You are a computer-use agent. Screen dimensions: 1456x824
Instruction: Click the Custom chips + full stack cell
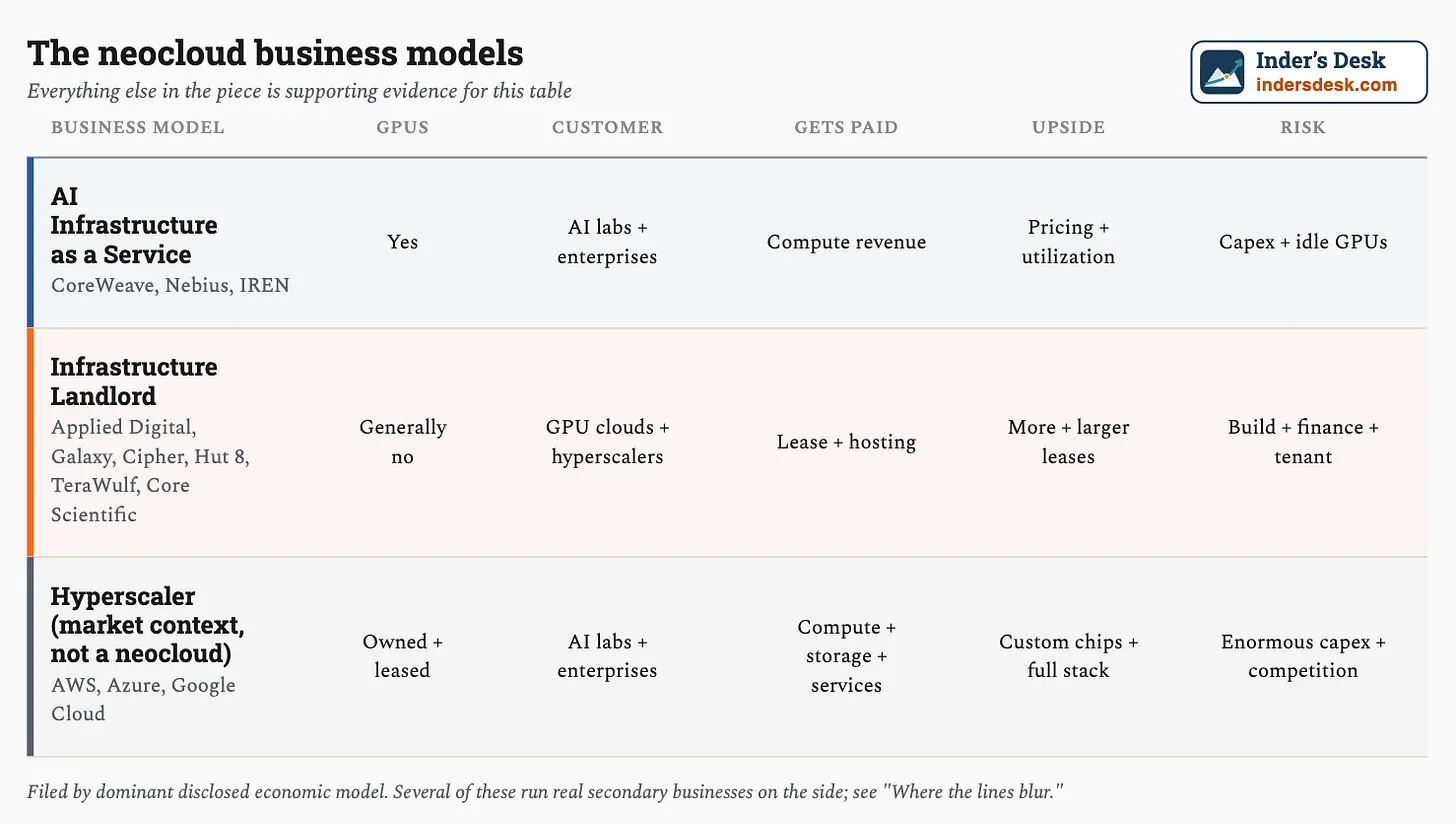click(x=1068, y=656)
